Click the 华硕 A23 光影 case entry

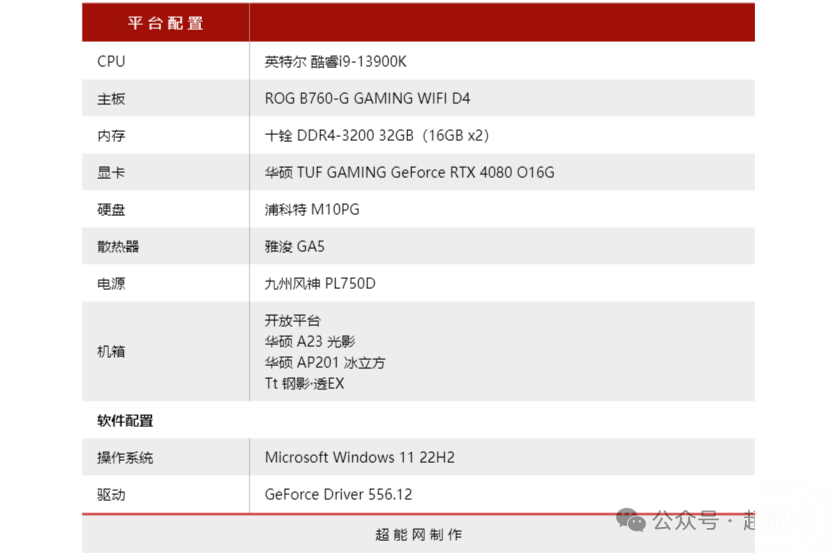(x=310, y=342)
